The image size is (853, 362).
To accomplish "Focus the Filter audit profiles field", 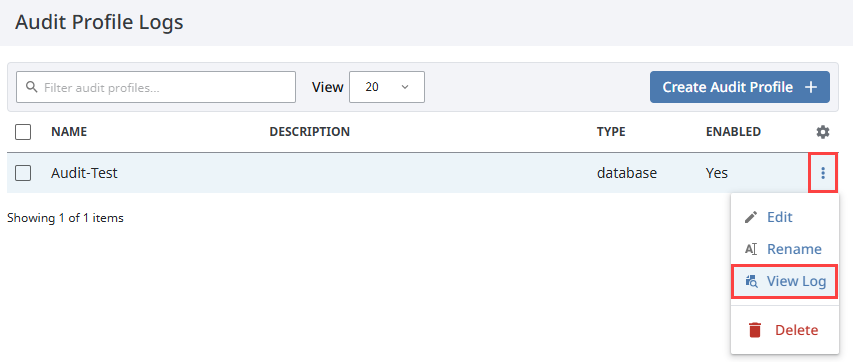I will (x=156, y=87).
